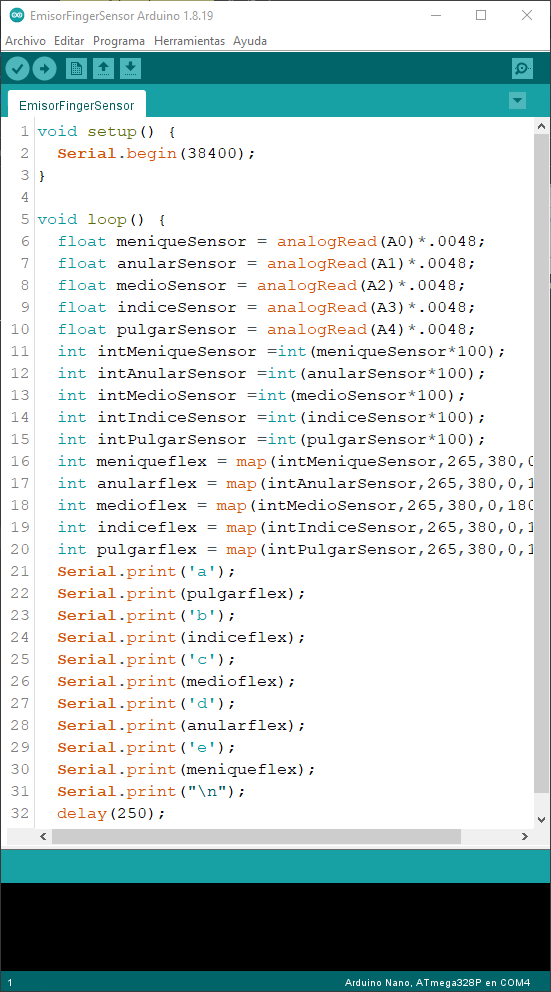Viewport: 551px width, 992px height.
Task: Select the EmisorFingerSensor tab
Action: [x=77, y=105]
